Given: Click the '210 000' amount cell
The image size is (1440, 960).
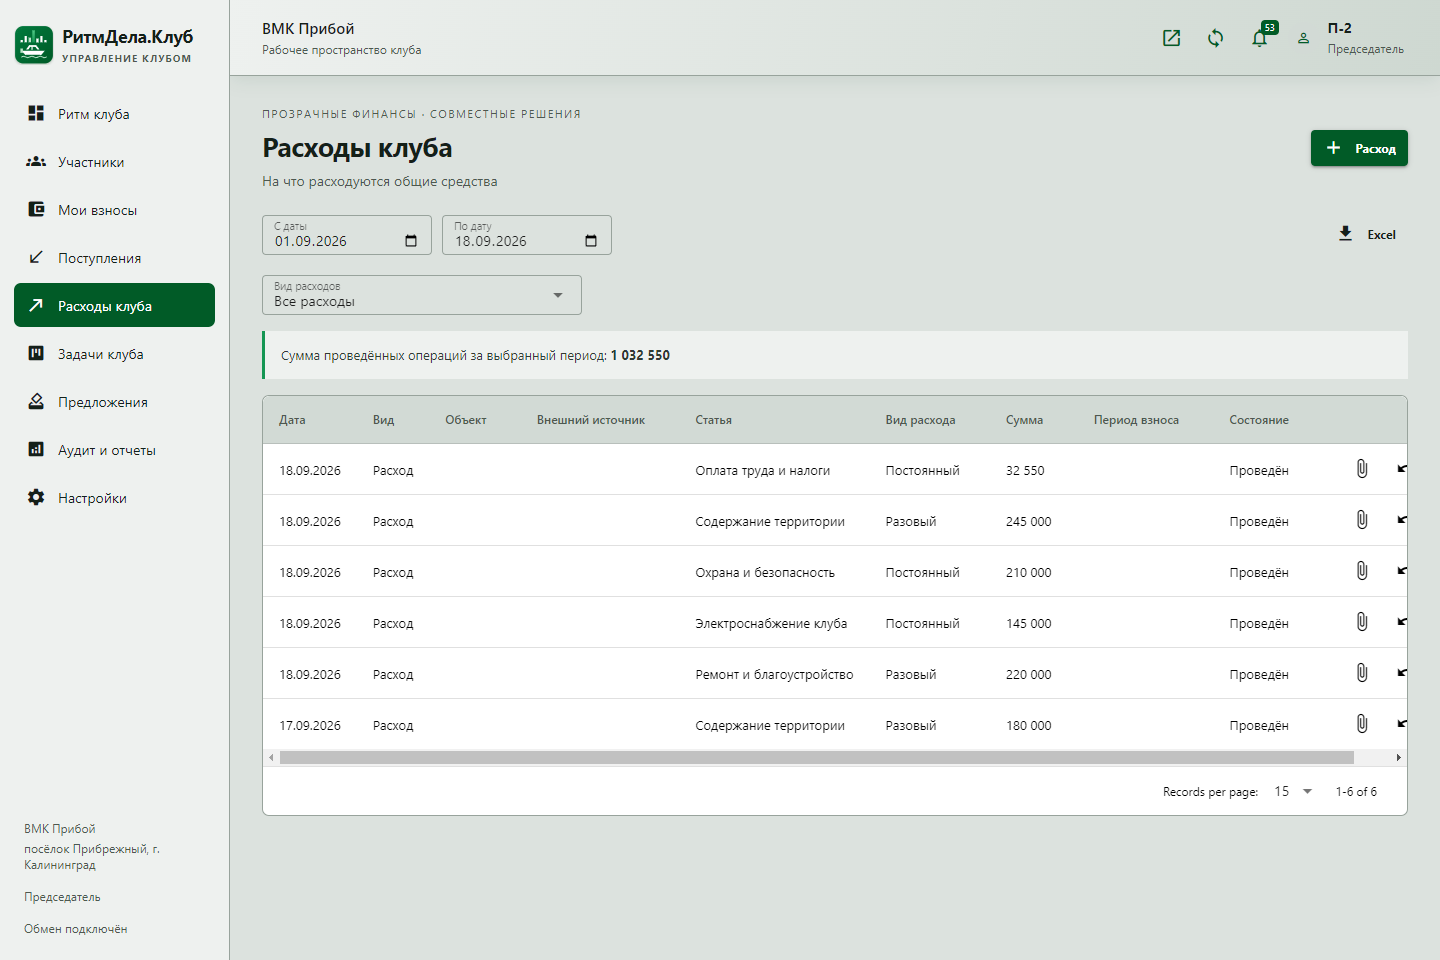Looking at the screenshot, I should pos(1029,572).
